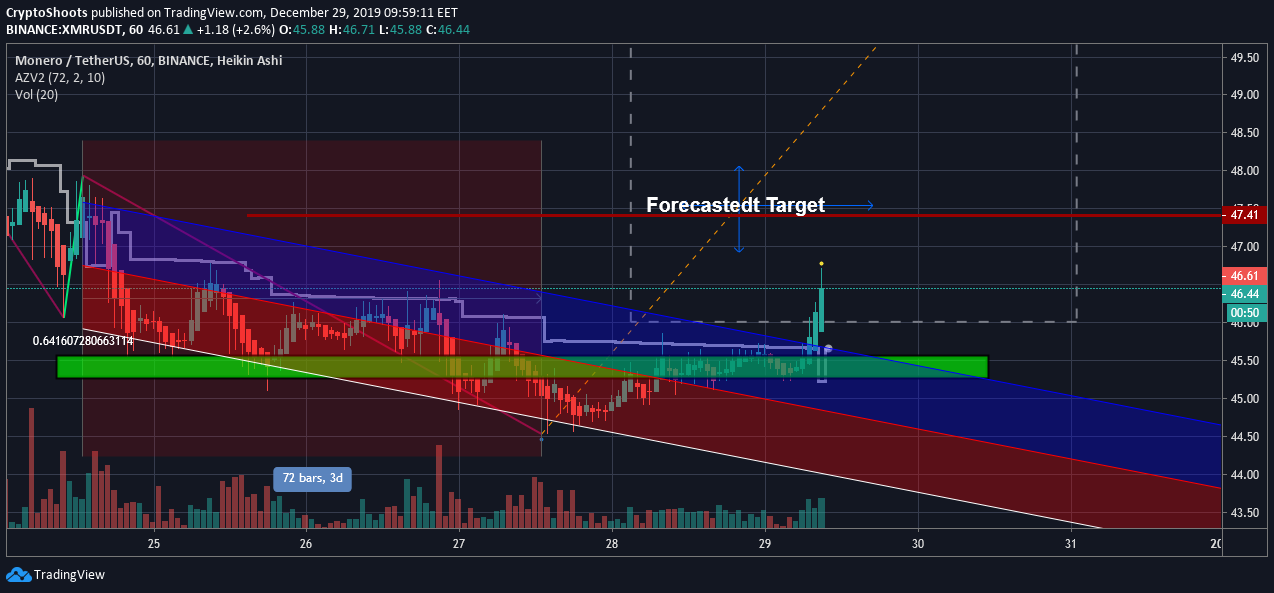Select the AZV2 (72, 2, 10) indicator label
This screenshot has height=593, width=1274.
[x=58, y=78]
